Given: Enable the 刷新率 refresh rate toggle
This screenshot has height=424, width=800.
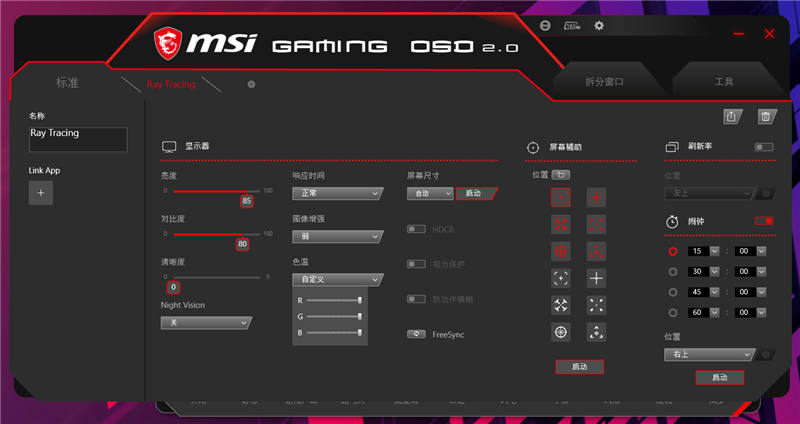Looking at the screenshot, I should (764, 147).
